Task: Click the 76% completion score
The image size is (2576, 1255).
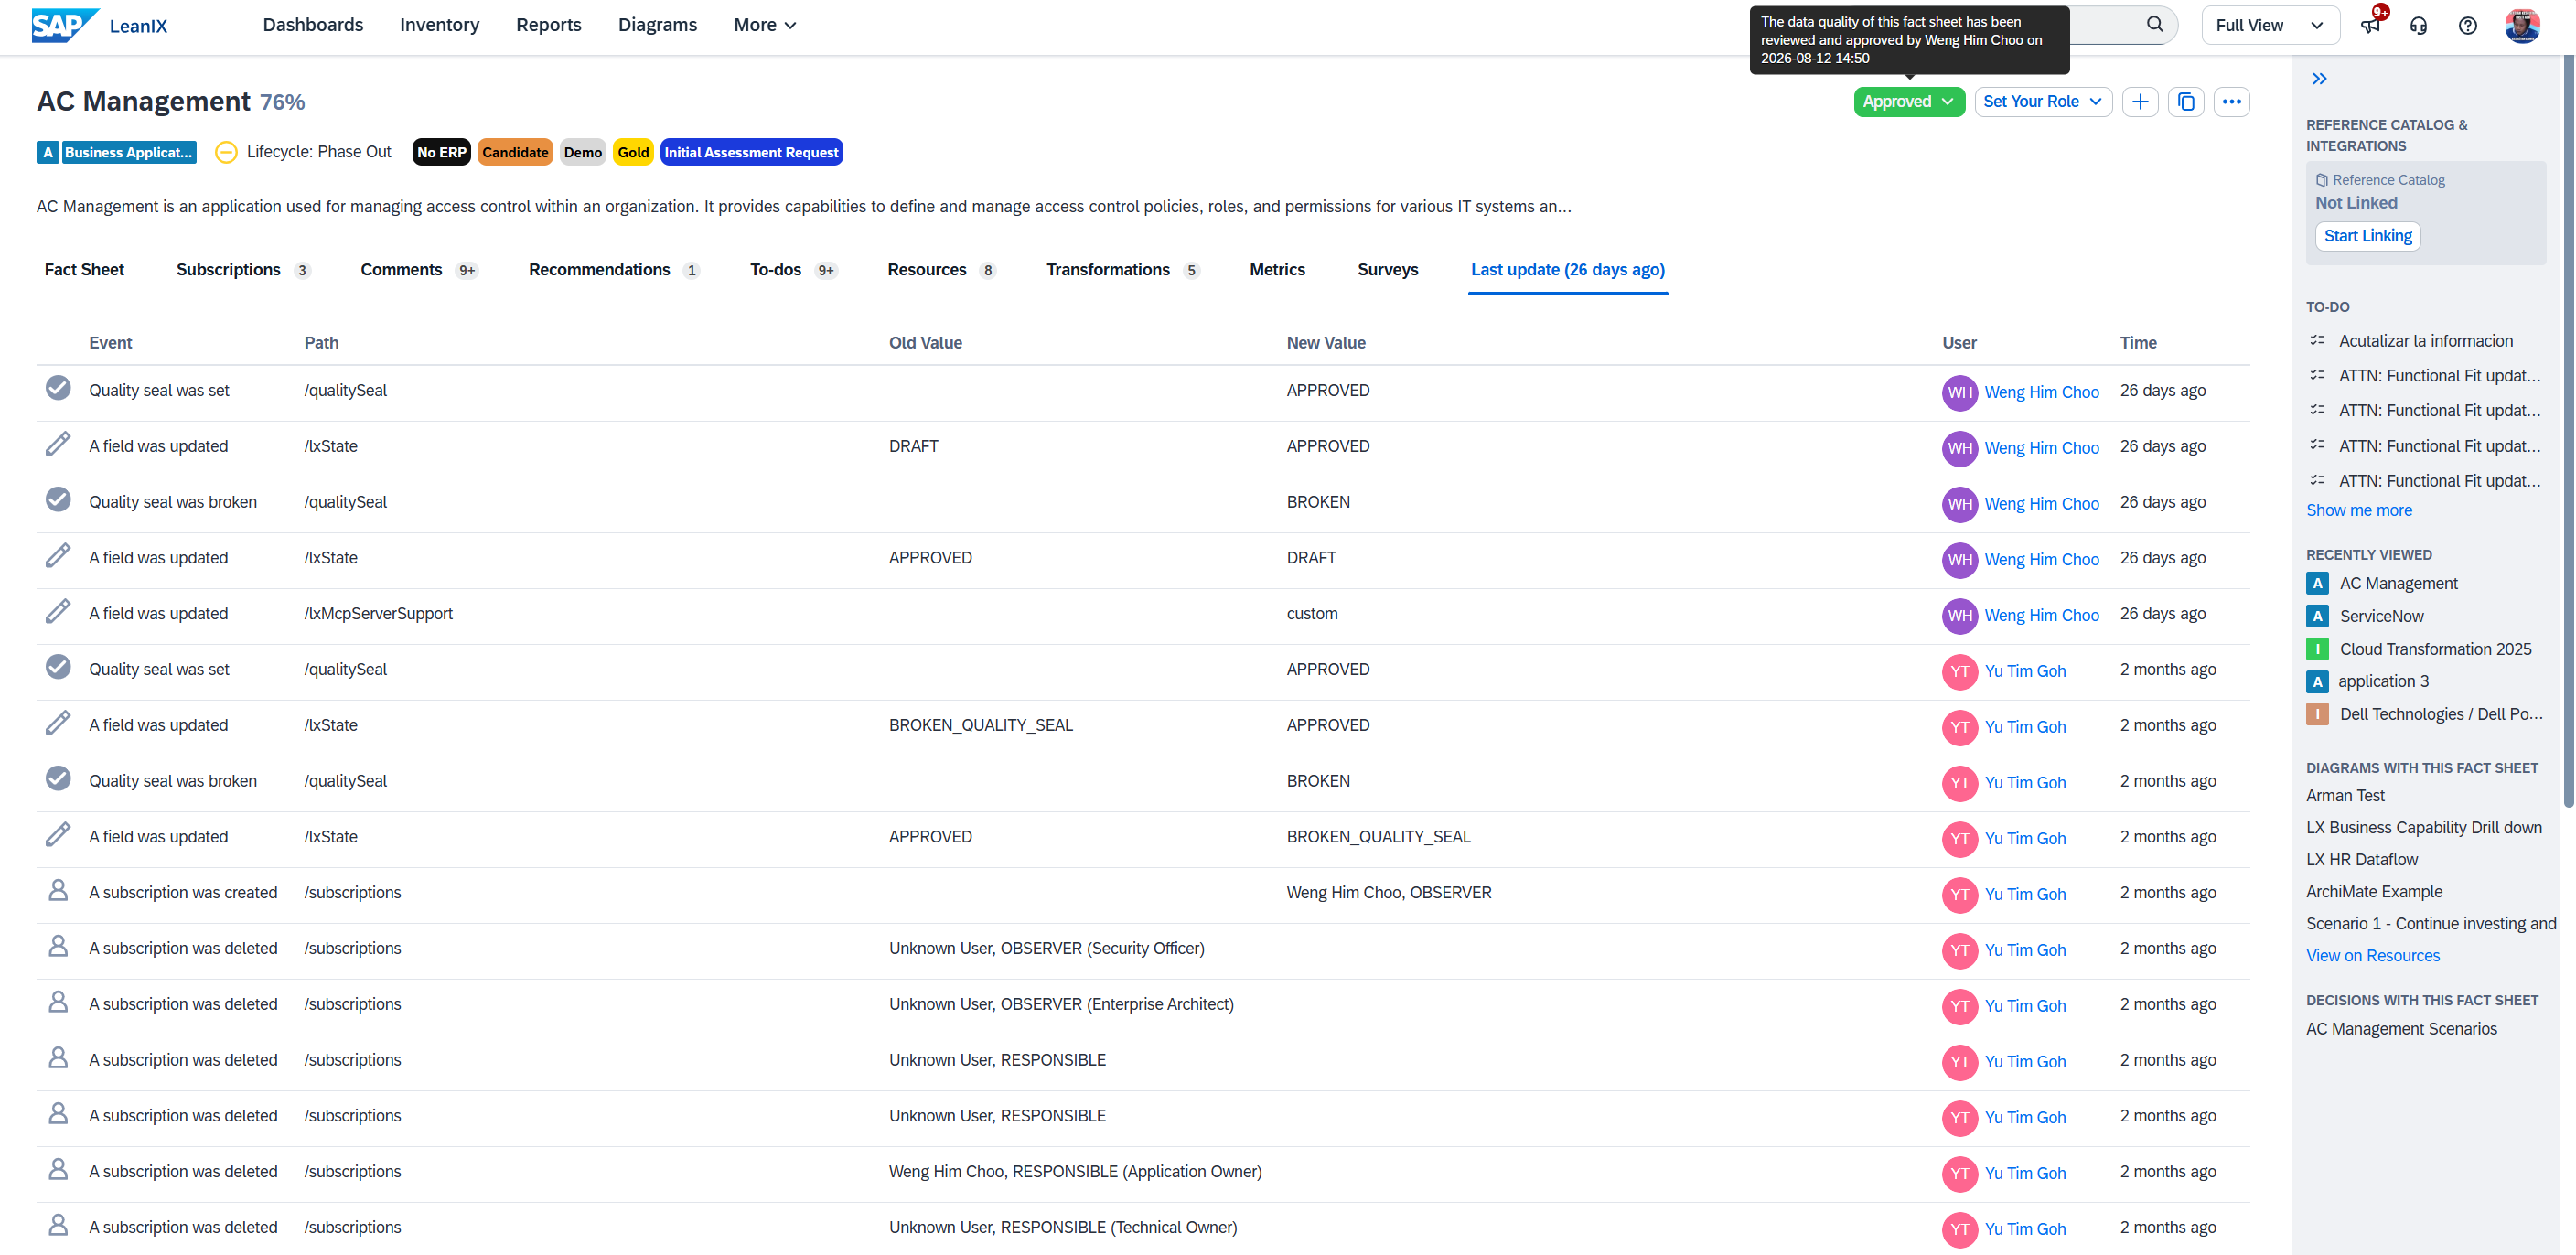Action: coord(282,102)
